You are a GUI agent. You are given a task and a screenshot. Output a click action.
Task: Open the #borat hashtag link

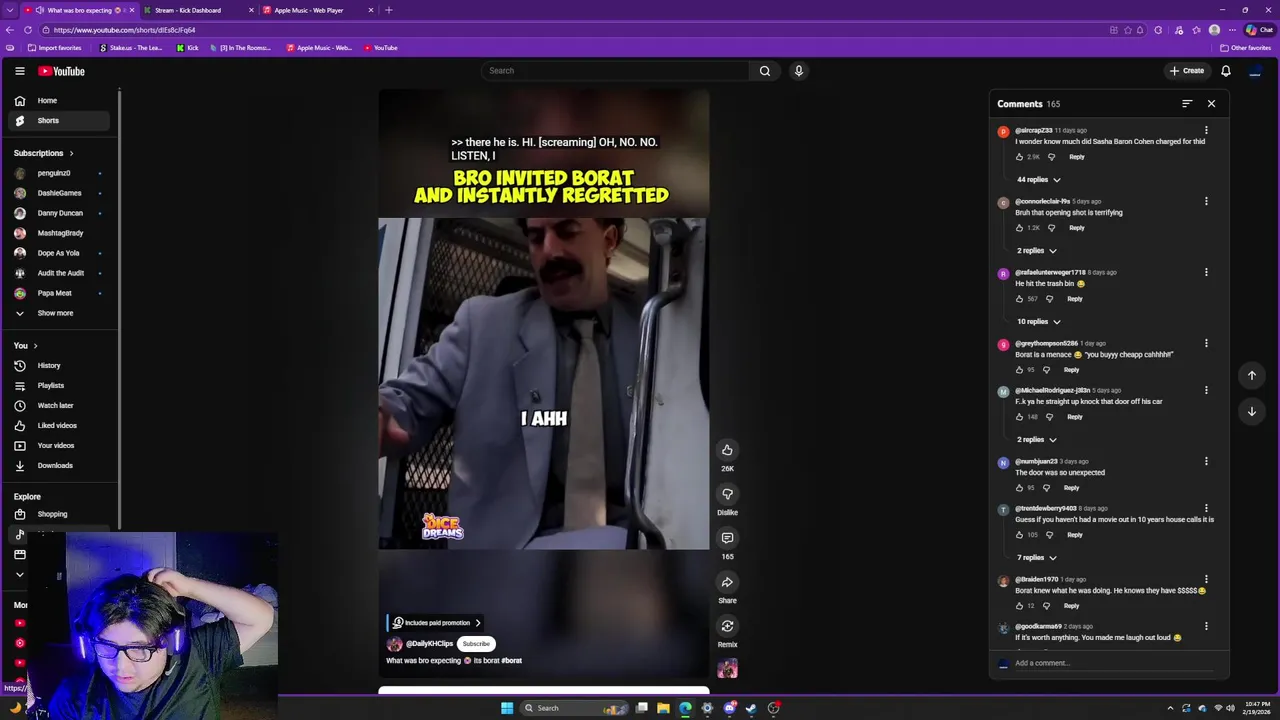(511, 661)
